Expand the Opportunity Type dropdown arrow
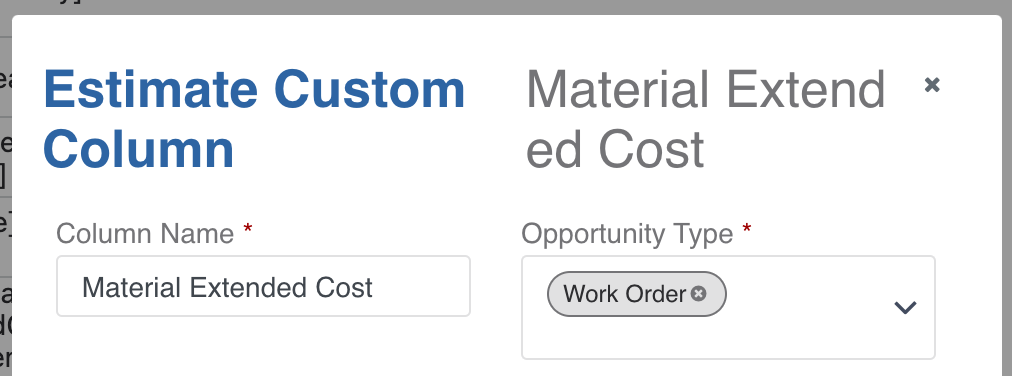The width and height of the screenshot is (1012, 376). [906, 308]
